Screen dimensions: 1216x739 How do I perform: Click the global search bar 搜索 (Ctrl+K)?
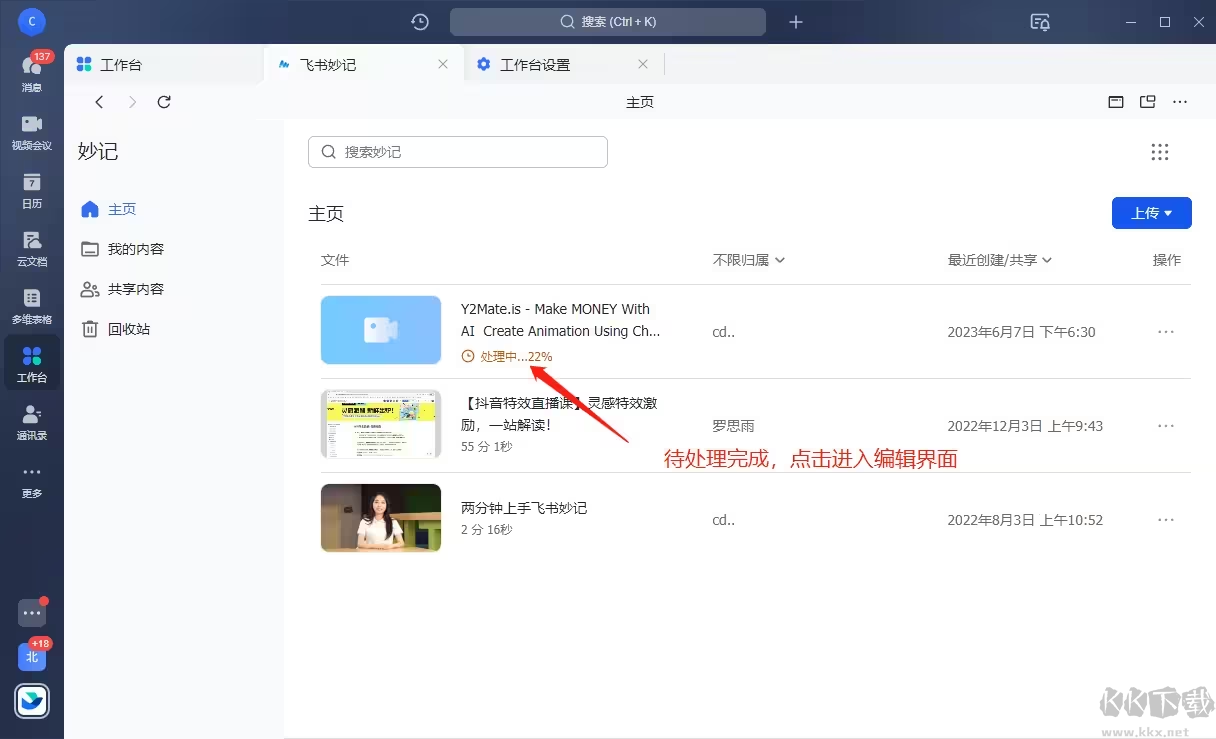608,22
